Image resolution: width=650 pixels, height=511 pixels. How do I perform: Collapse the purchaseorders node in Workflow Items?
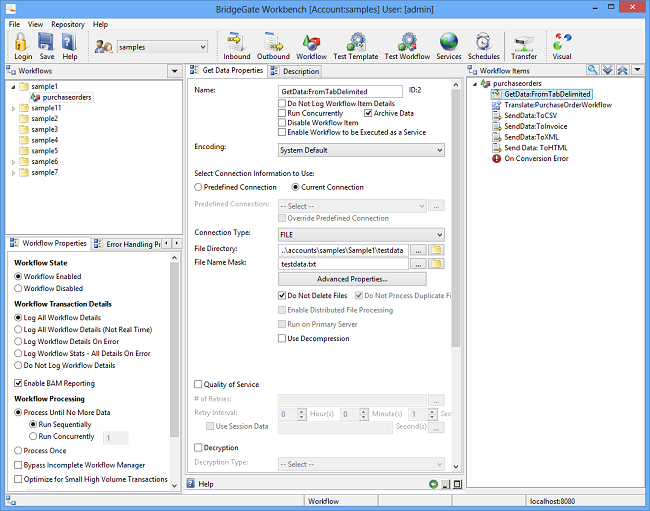(x=475, y=84)
